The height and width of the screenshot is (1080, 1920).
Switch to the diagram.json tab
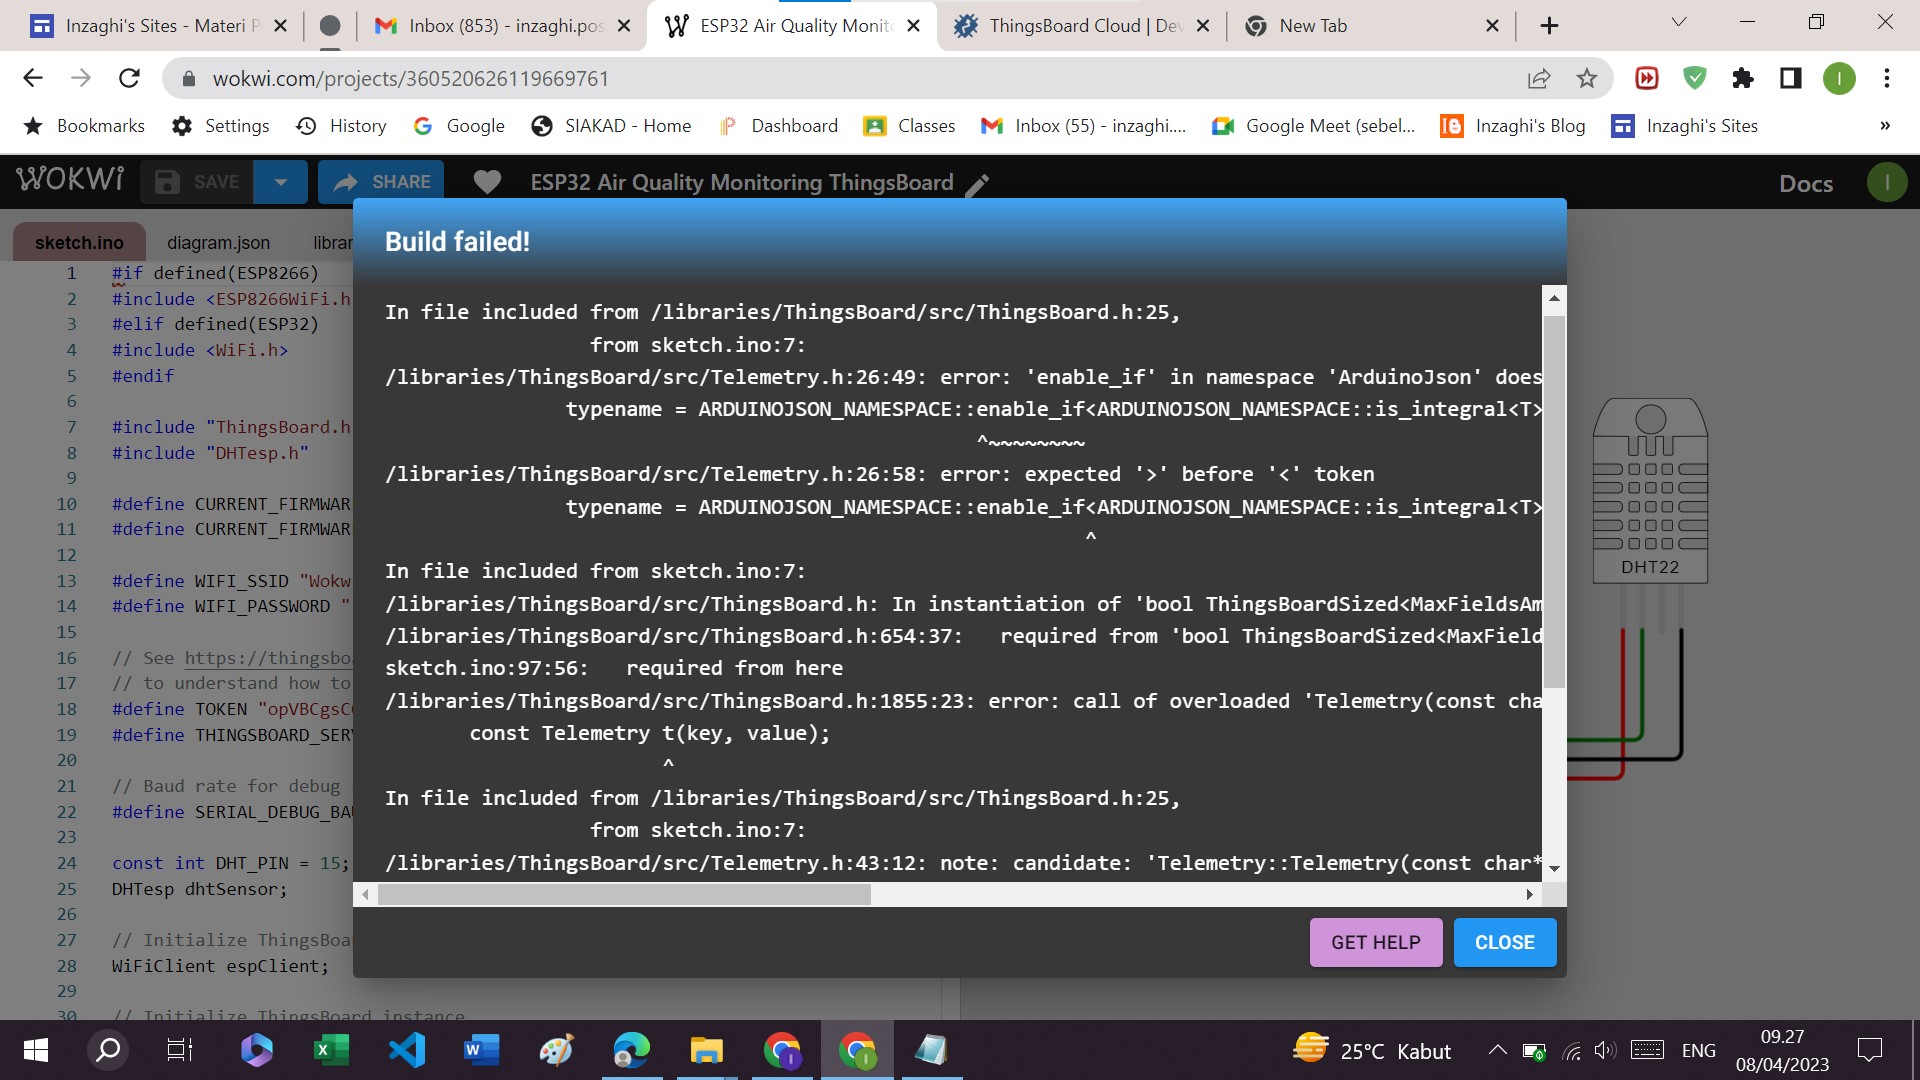(218, 242)
